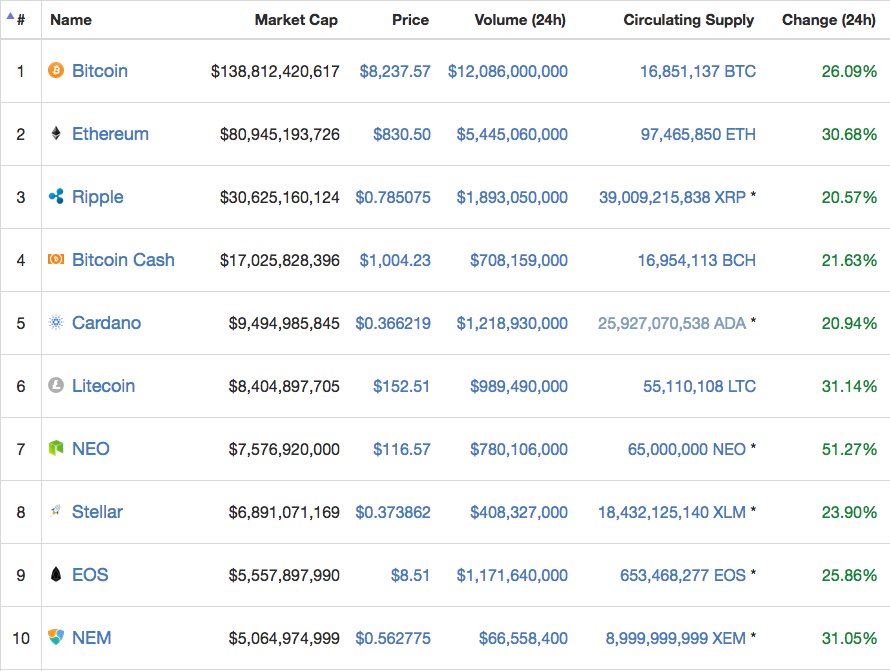This screenshot has height=671, width=890.
Task: Sort by rank using # column arrow
Action: 10,16
